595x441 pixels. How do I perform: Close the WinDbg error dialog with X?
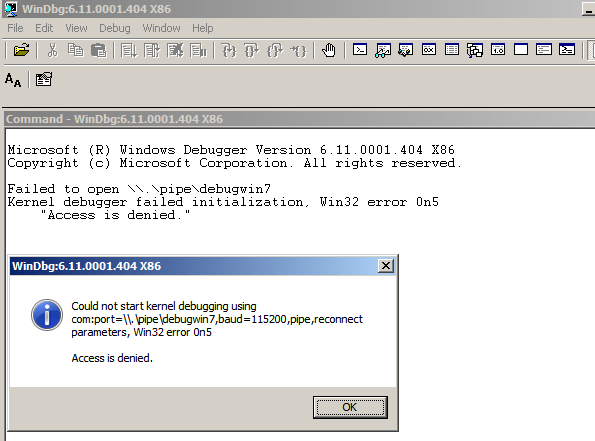[x=386, y=266]
